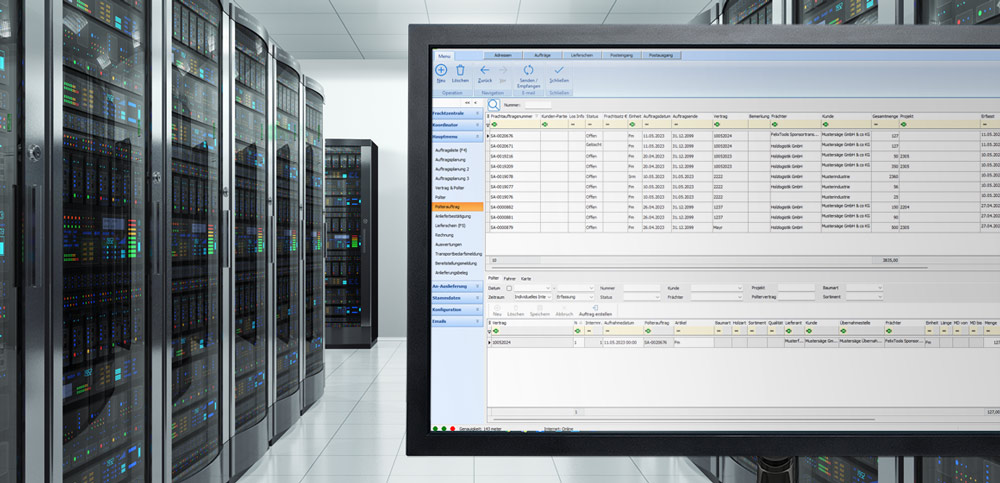Open the Fahrer tab
The height and width of the screenshot is (483, 1000).
pos(509,278)
